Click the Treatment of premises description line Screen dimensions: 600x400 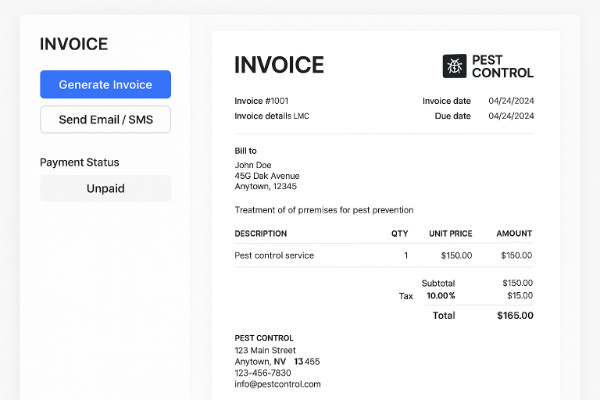tap(324, 210)
